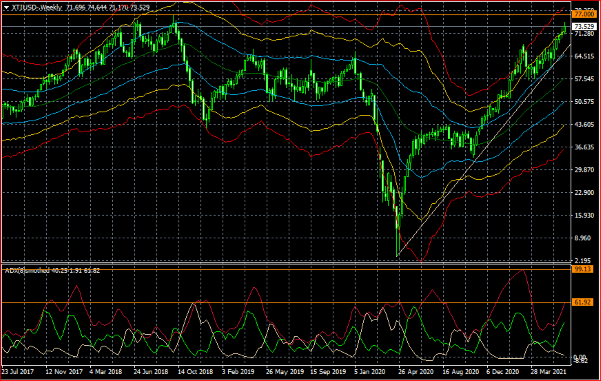The image size is (601, 381).
Task: Click the 3 Feb 2019 date label
Action: pos(238,371)
